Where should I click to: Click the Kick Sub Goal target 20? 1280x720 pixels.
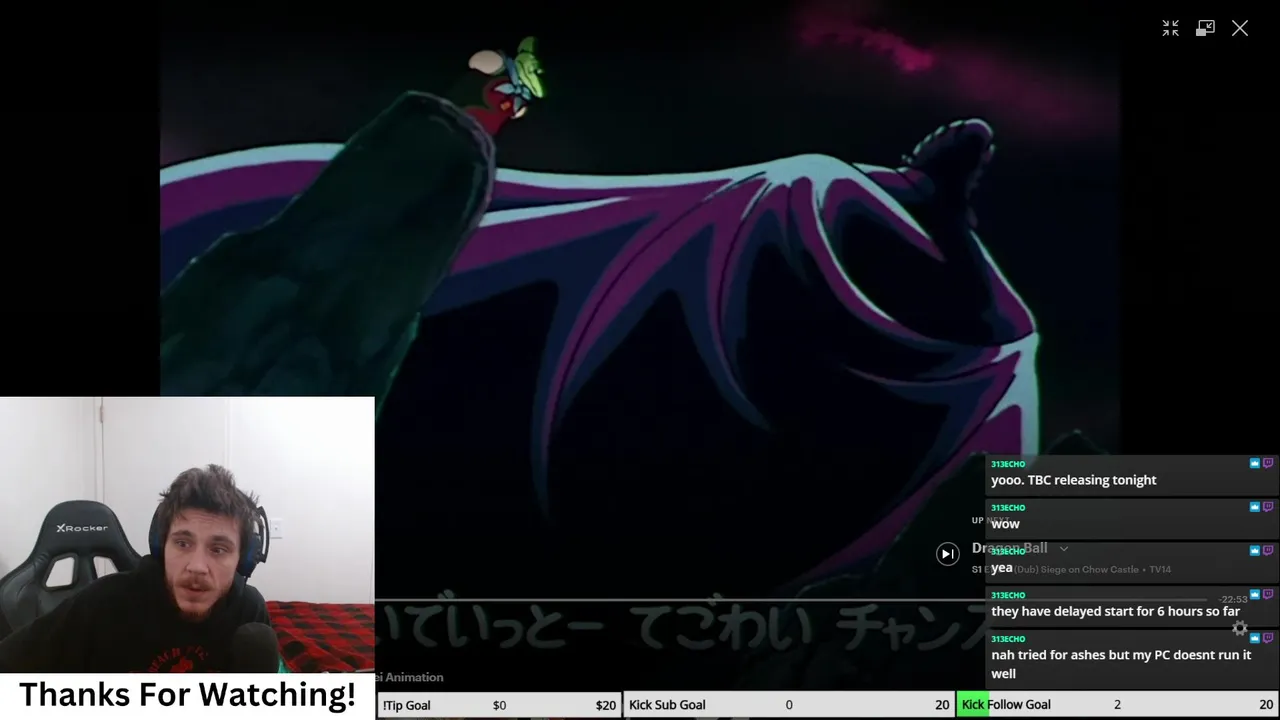point(942,705)
